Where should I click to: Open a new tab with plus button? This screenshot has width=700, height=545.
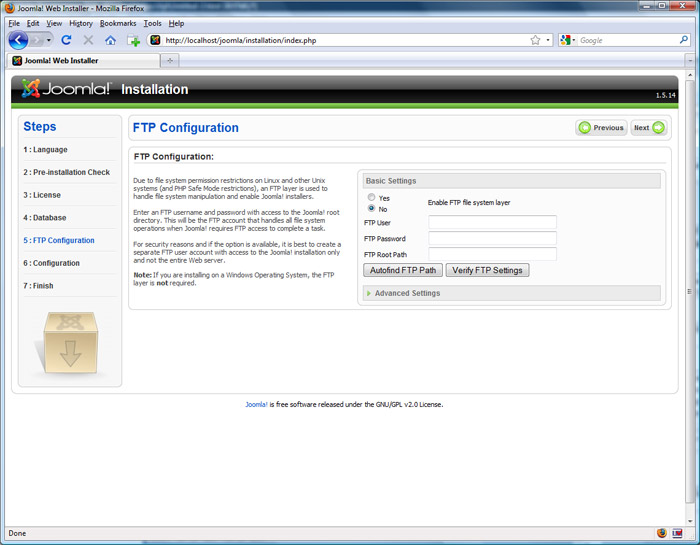click(x=170, y=60)
